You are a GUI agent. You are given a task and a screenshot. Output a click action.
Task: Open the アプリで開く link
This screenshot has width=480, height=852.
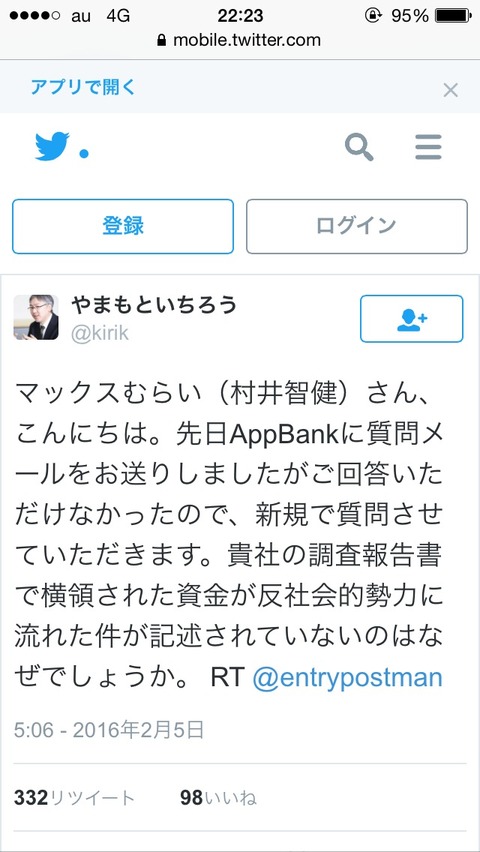click(x=83, y=87)
